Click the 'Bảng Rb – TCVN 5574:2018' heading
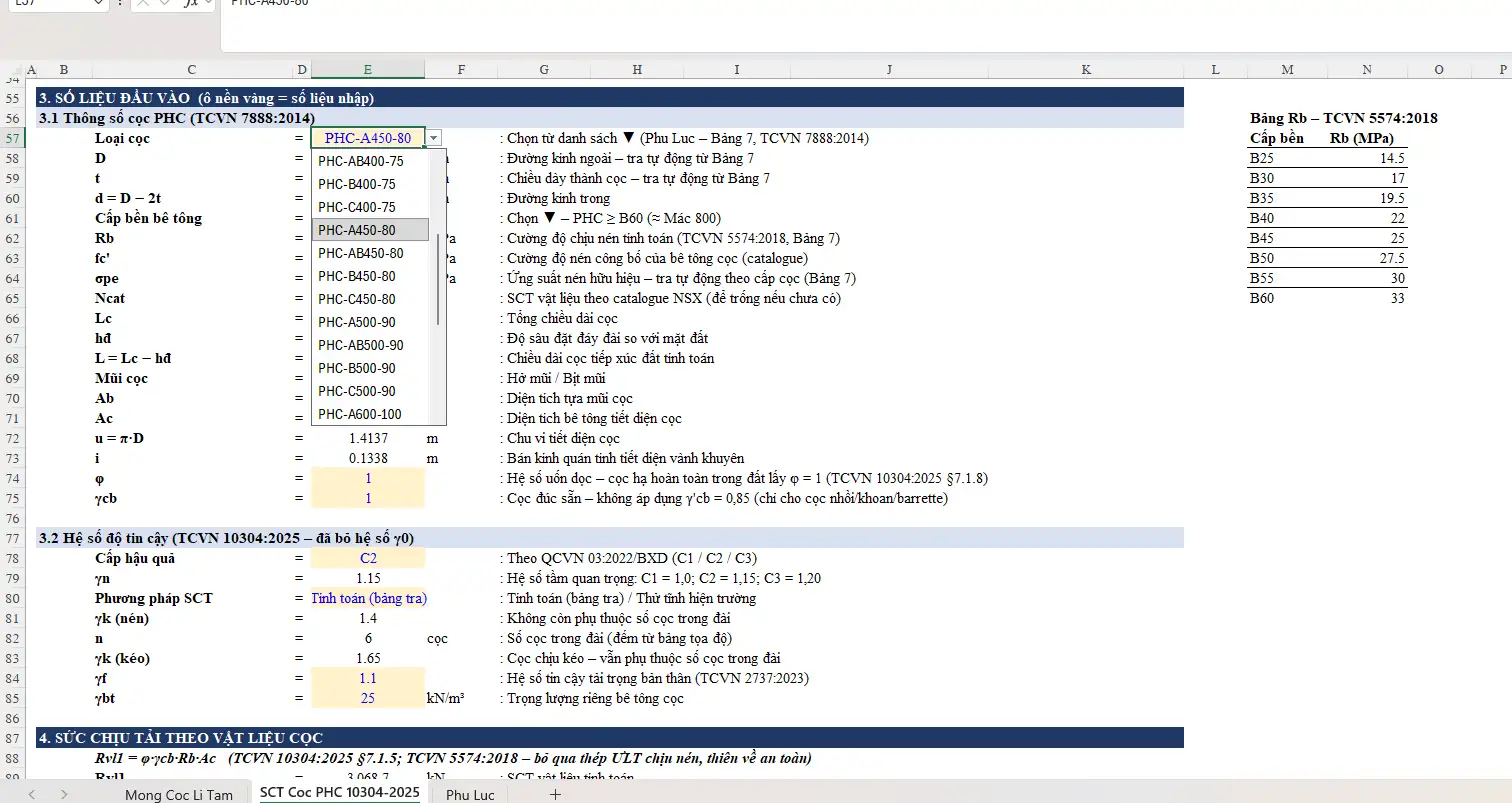This screenshot has height=803, width=1512. click(x=1343, y=118)
